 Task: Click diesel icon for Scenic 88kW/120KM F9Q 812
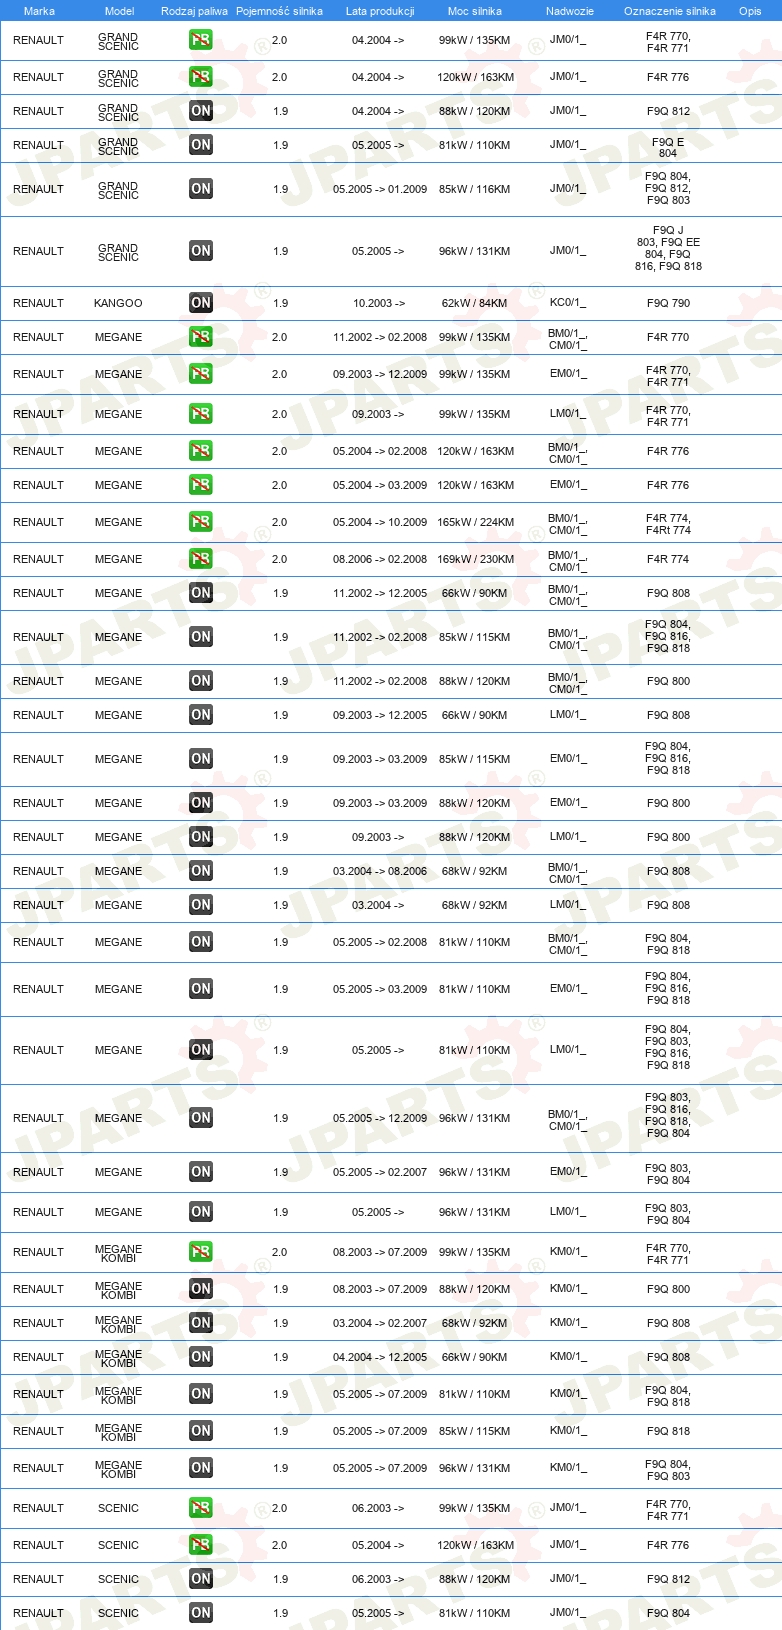[x=201, y=1579]
